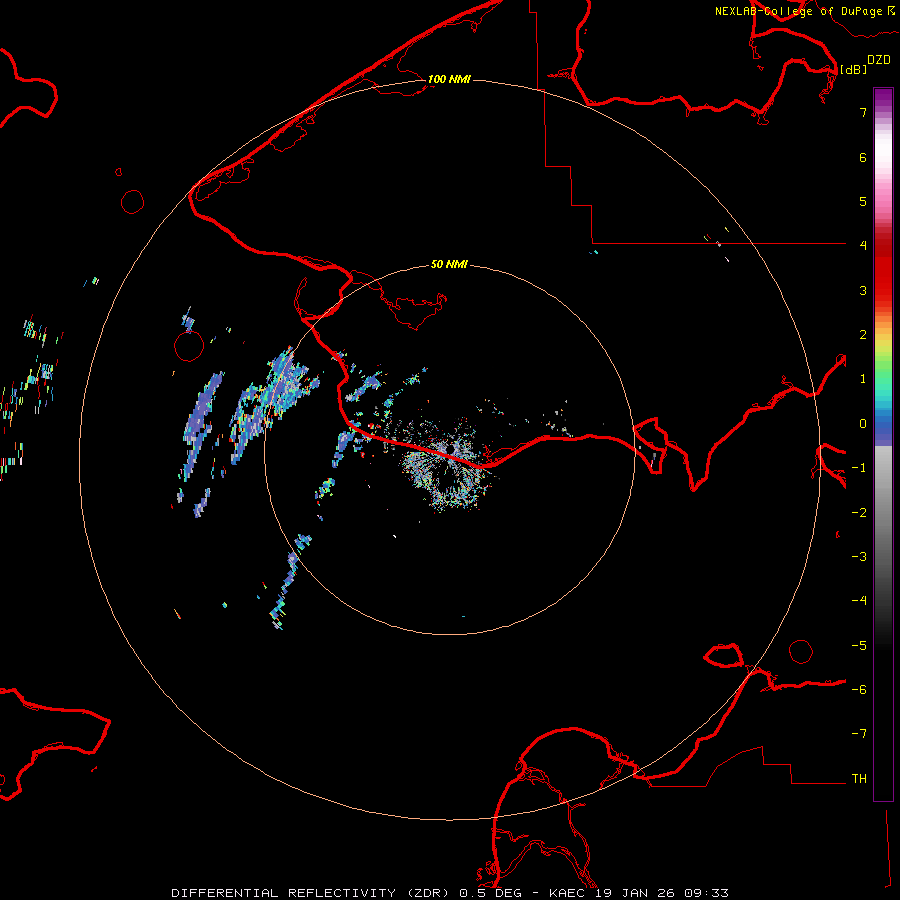This screenshot has height=900, width=900.
Task: Click the -2 value on the color scale
Action: [x=859, y=513]
